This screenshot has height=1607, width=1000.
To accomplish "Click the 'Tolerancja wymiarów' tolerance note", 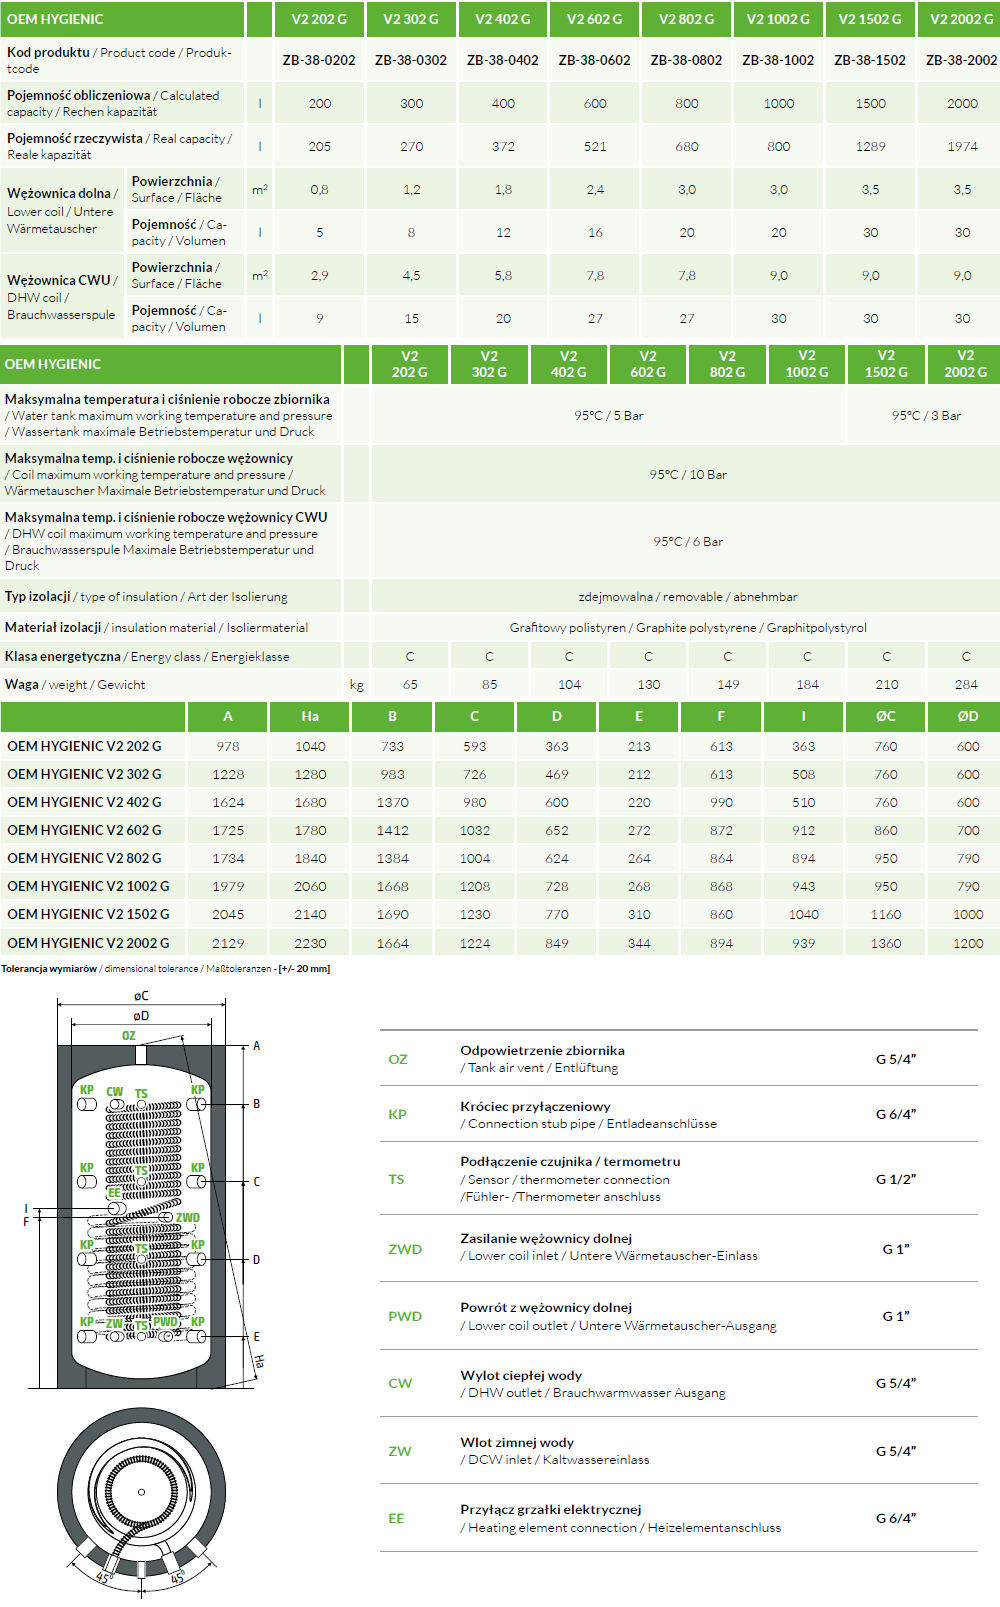I will click(166, 968).
